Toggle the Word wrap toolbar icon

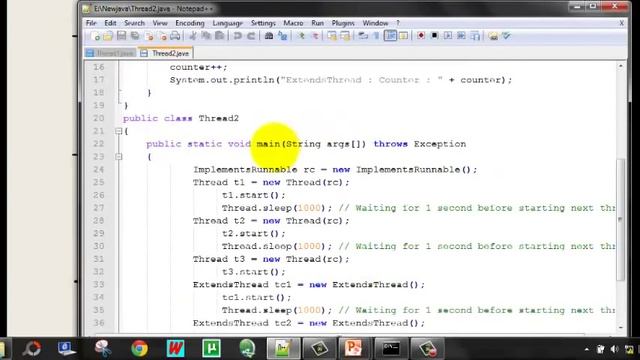363,36
